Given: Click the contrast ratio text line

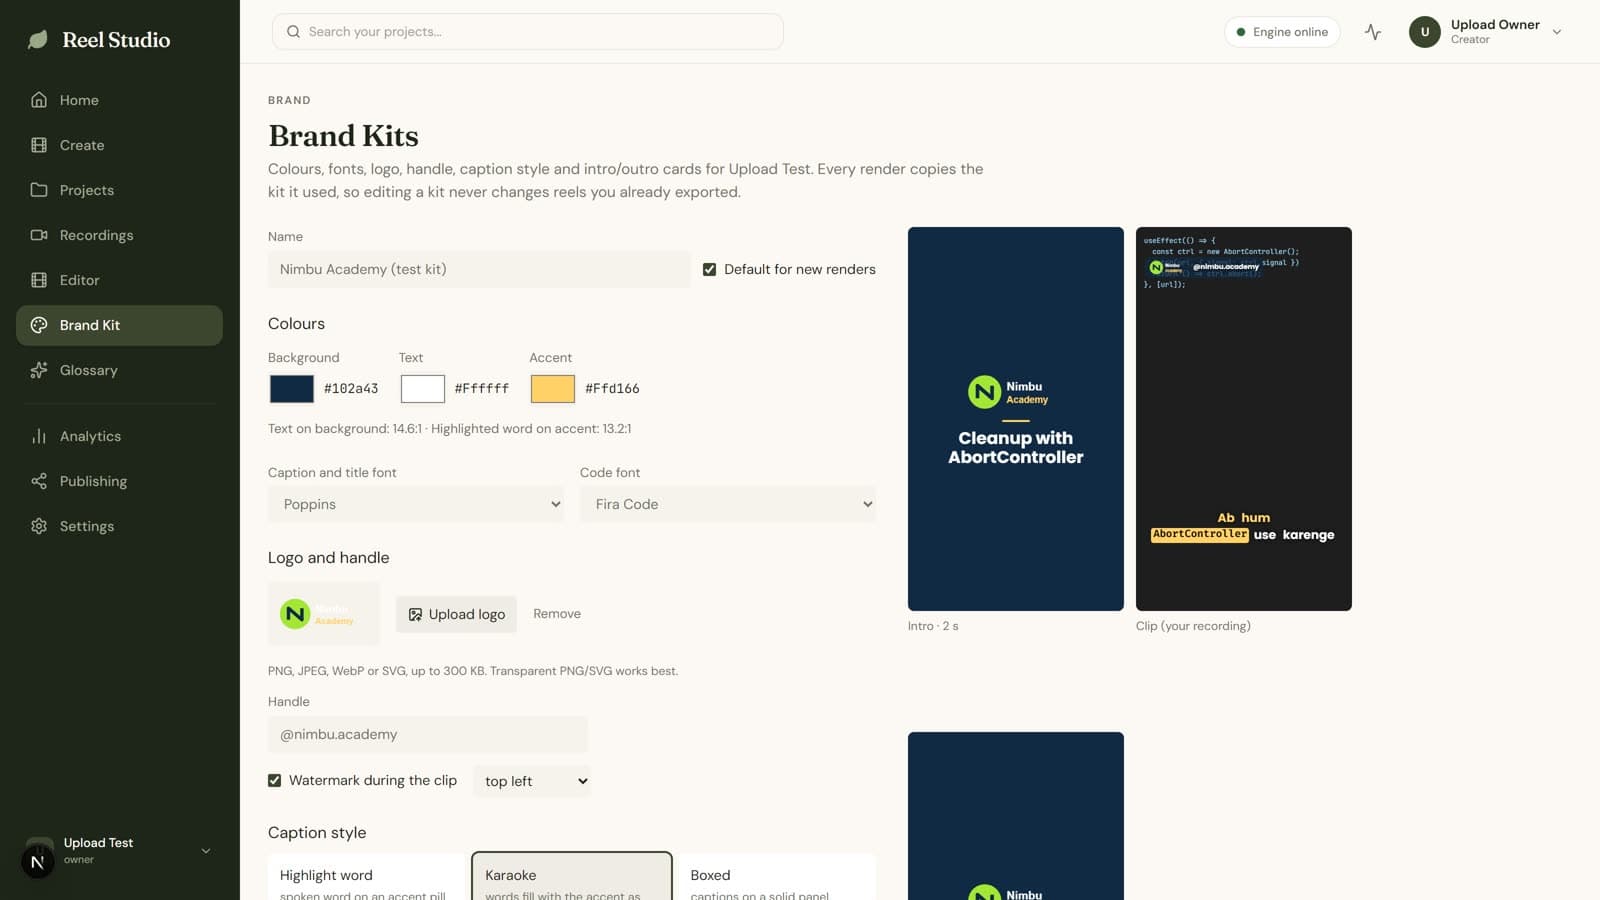Looking at the screenshot, I should pos(449,429).
